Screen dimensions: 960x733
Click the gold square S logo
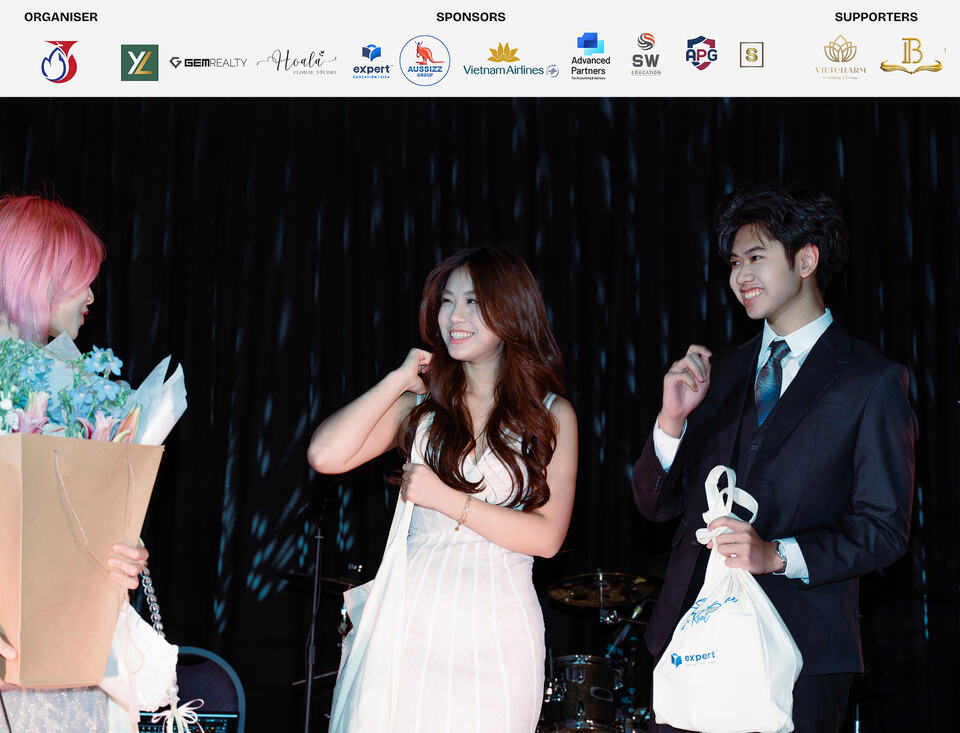751,55
